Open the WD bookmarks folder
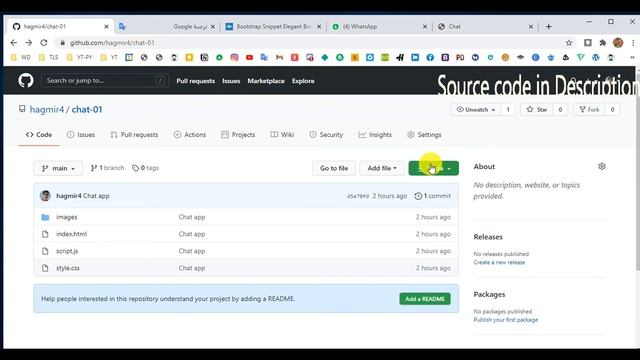This screenshot has width=640, height=360. tap(21, 58)
